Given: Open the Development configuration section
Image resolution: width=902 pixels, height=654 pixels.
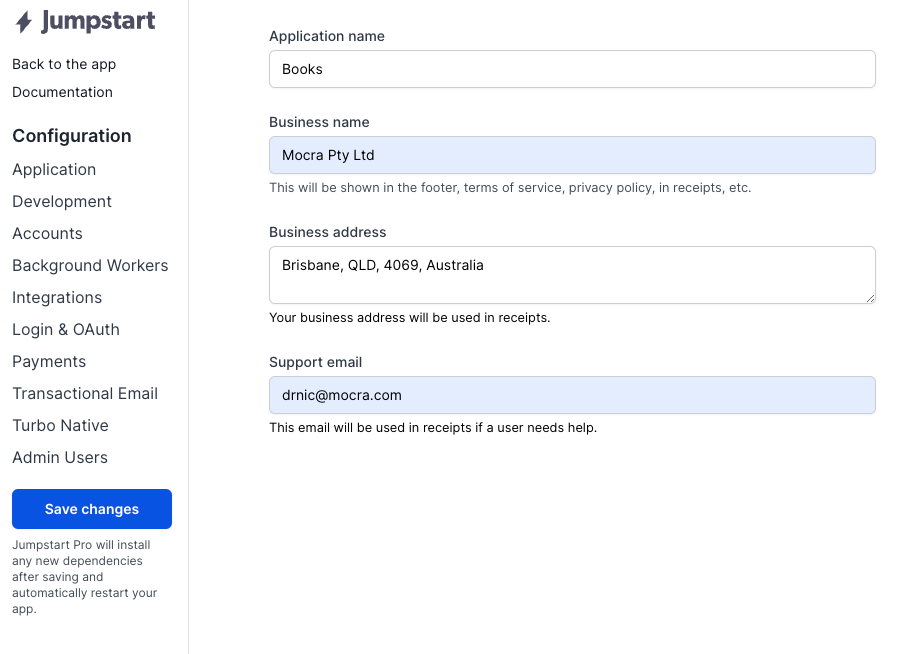Looking at the screenshot, I should coord(62,202).
